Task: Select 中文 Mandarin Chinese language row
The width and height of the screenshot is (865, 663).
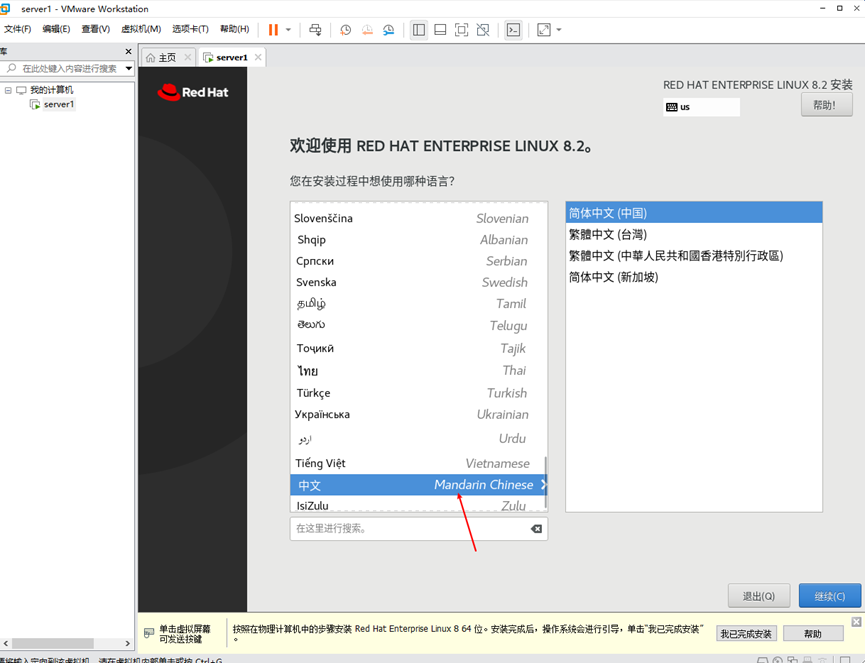Action: tap(418, 485)
